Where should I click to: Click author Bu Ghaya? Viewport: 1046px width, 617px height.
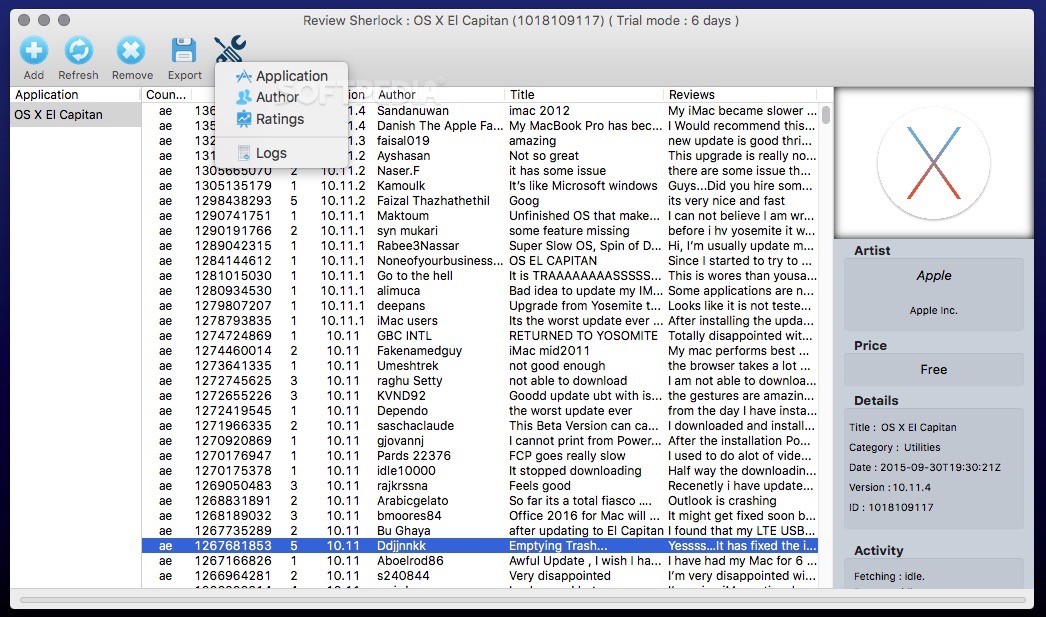click(404, 531)
